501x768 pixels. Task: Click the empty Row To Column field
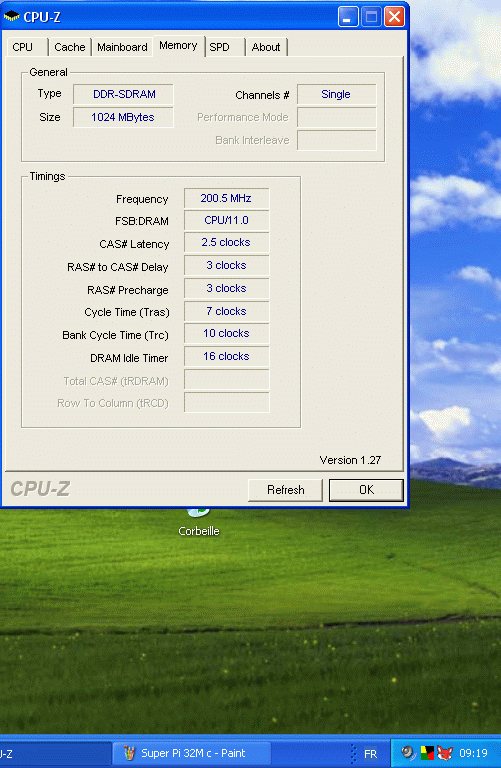(x=226, y=402)
